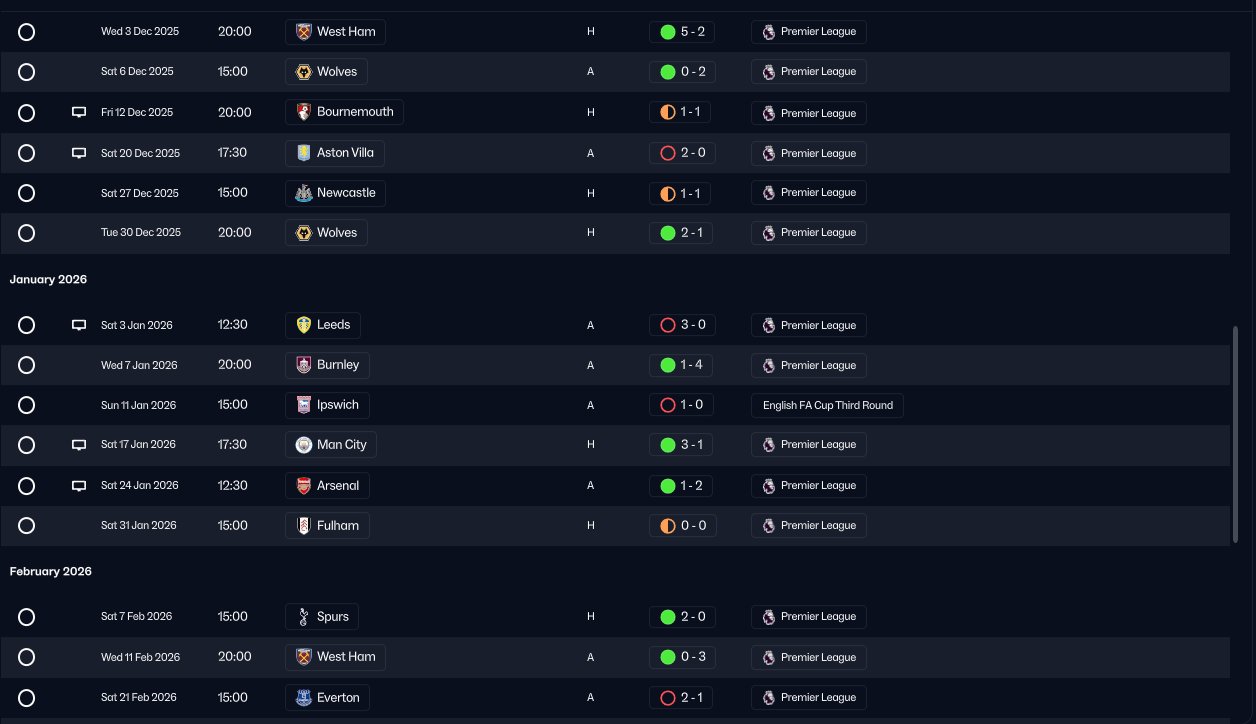
Task: Click the TV icon for Man City match
Action: pyautogui.click(x=79, y=445)
